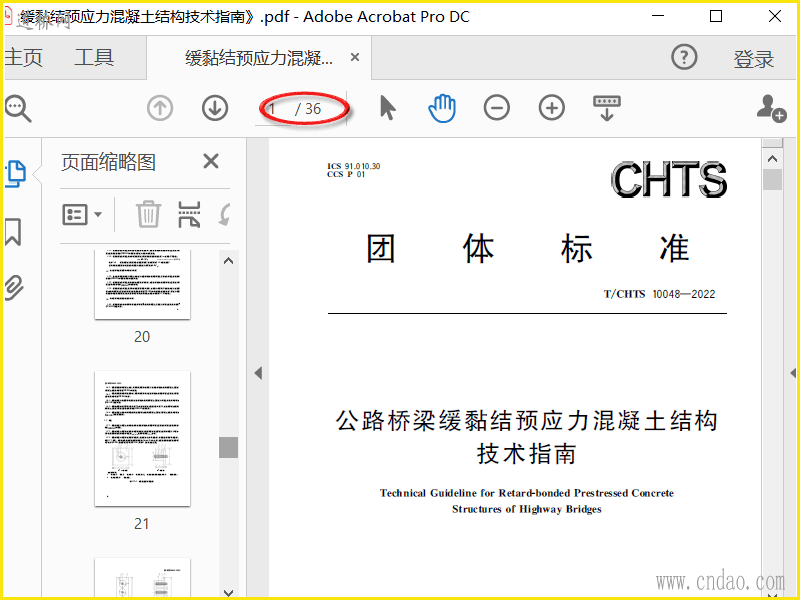This screenshot has height=600, width=800.
Task: Switch to the 主页 home tab
Action: coord(23,57)
